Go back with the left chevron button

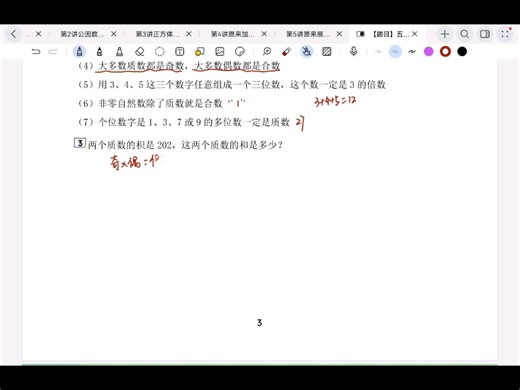pos(13,34)
